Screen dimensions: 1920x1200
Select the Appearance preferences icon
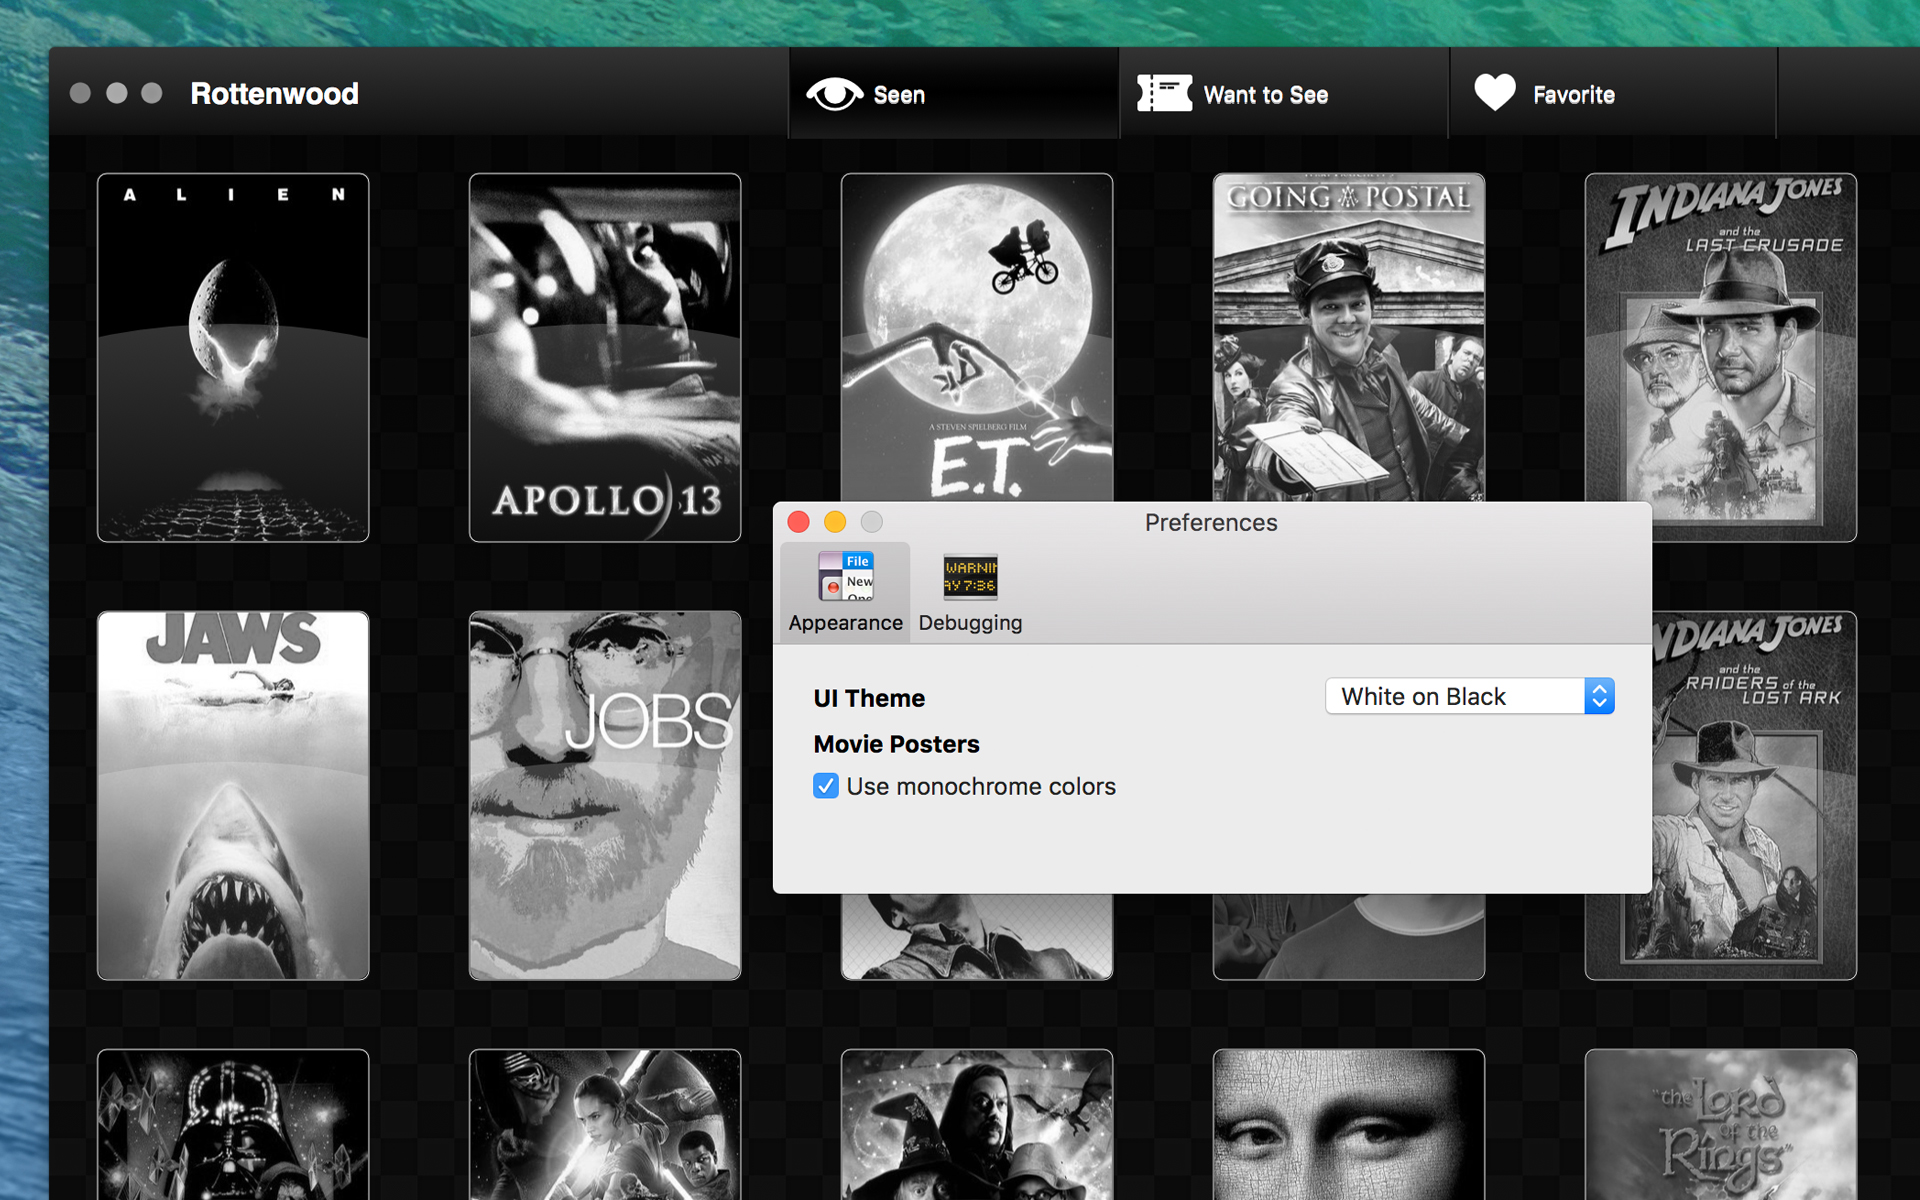click(x=845, y=576)
